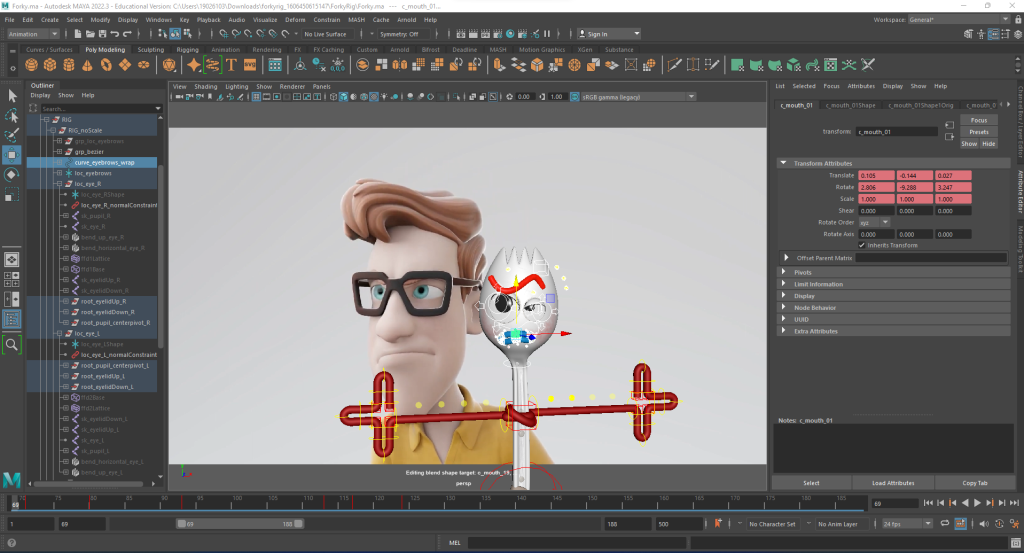
Task: Expand the Extra Attributes section
Action: (x=784, y=331)
